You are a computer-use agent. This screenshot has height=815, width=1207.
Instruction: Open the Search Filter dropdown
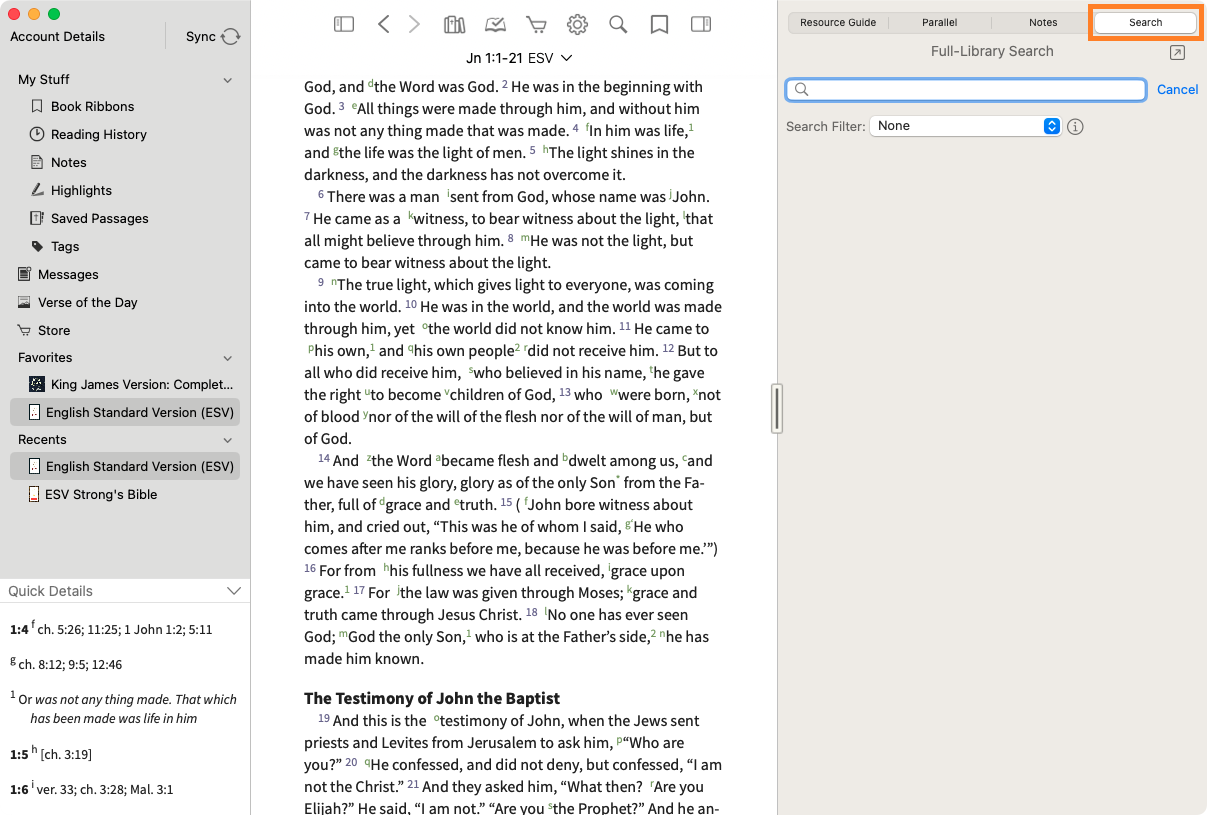tap(965, 126)
